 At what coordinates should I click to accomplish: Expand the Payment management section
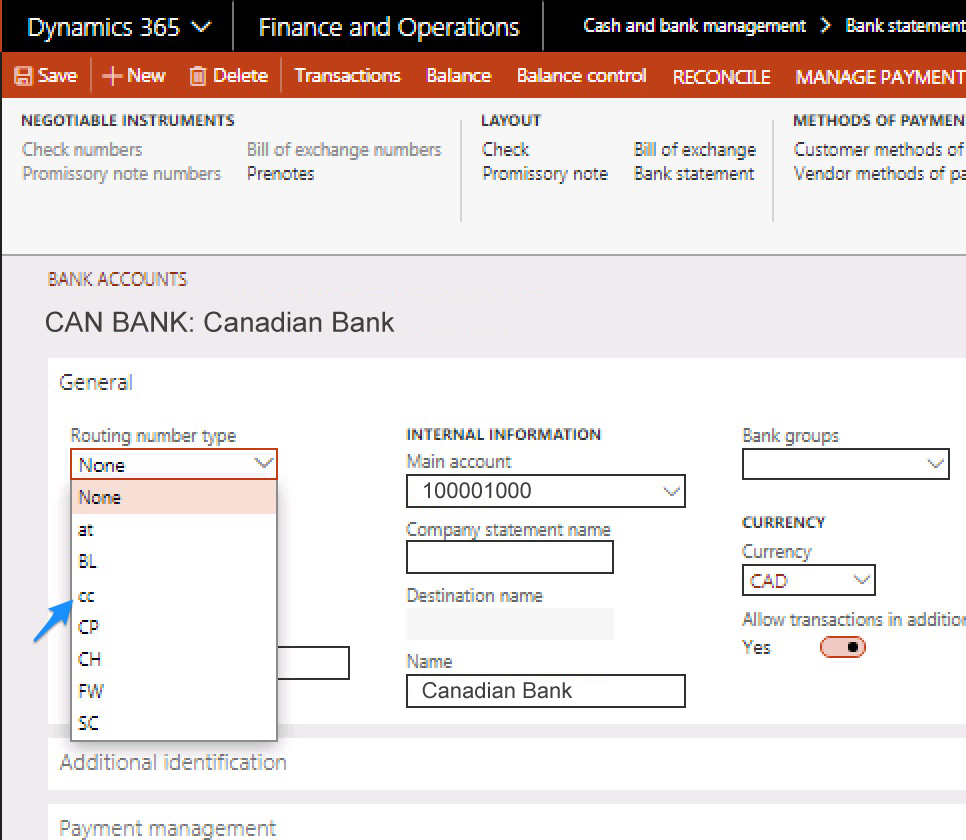(168, 829)
